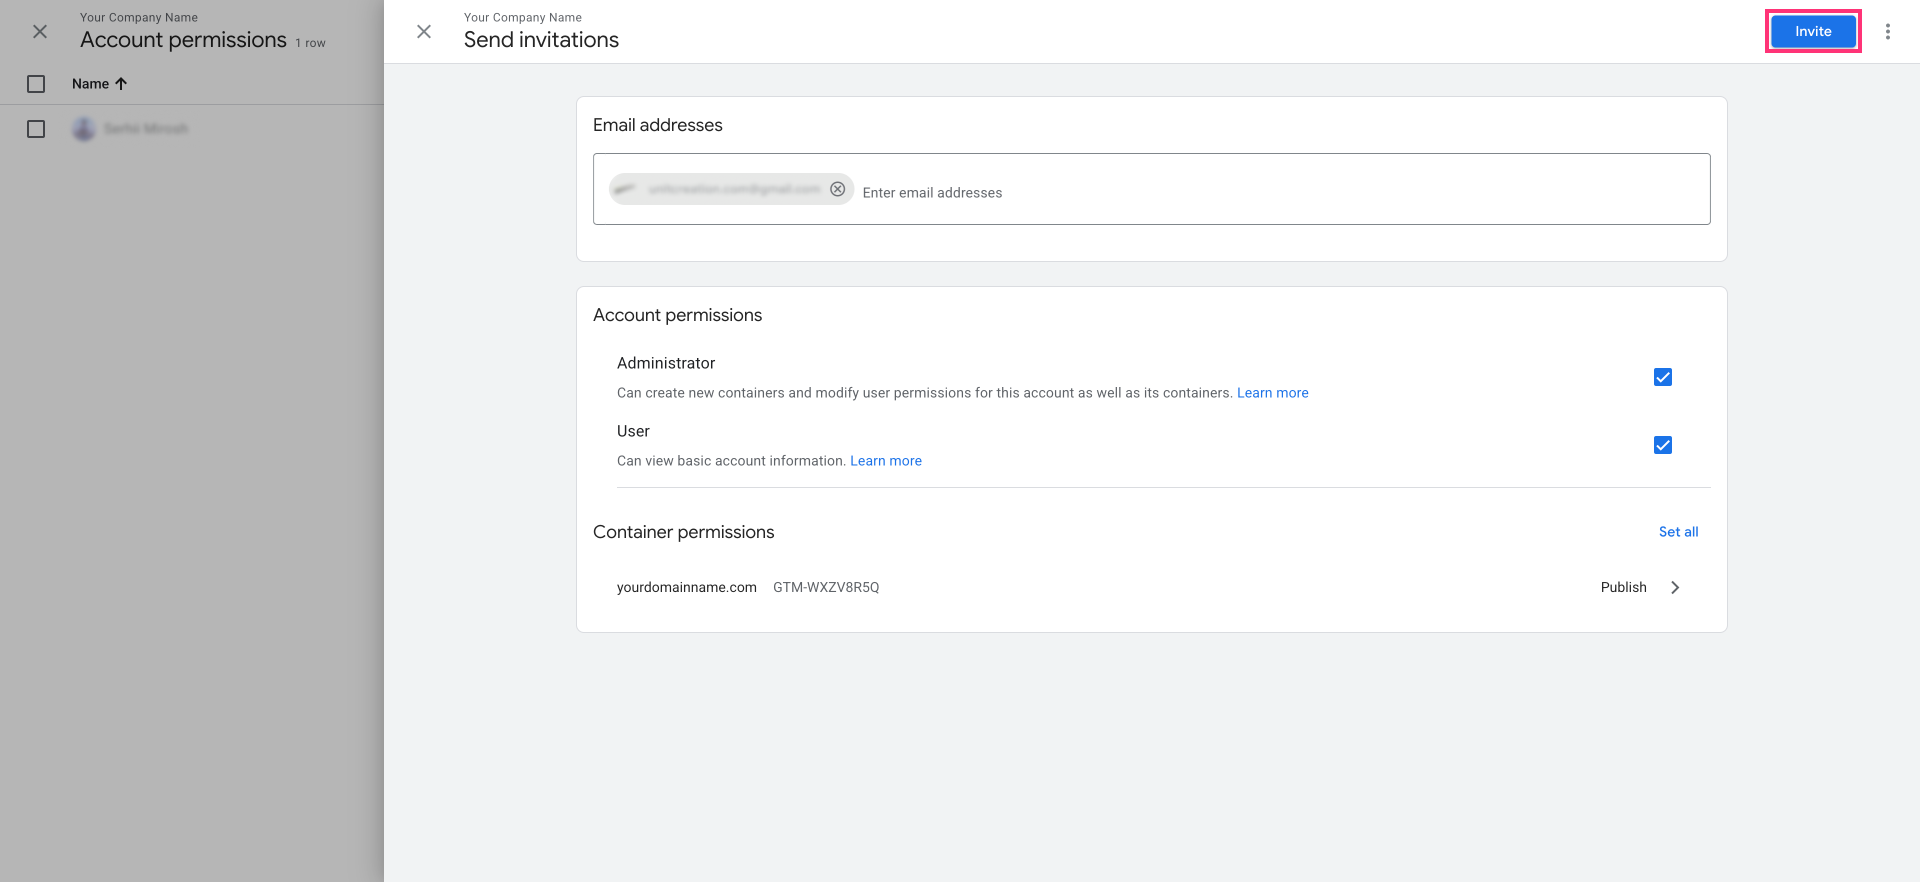Sort by the Name column header
Screen dimensions: 1920x882
(90, 84)
